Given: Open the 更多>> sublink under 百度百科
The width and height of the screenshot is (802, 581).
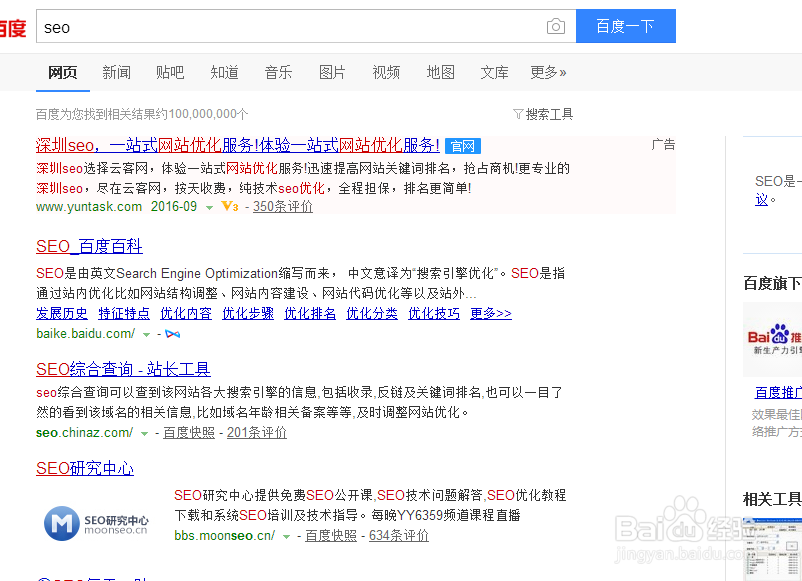Looking at the screenshot, I should [x=491, y=314].
